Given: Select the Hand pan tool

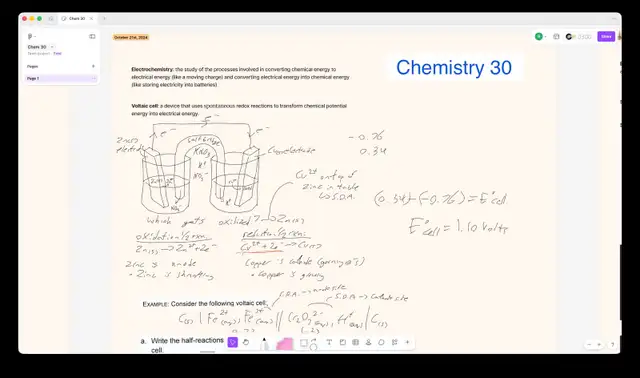Looking at the screenshot, I should point(246,342).
